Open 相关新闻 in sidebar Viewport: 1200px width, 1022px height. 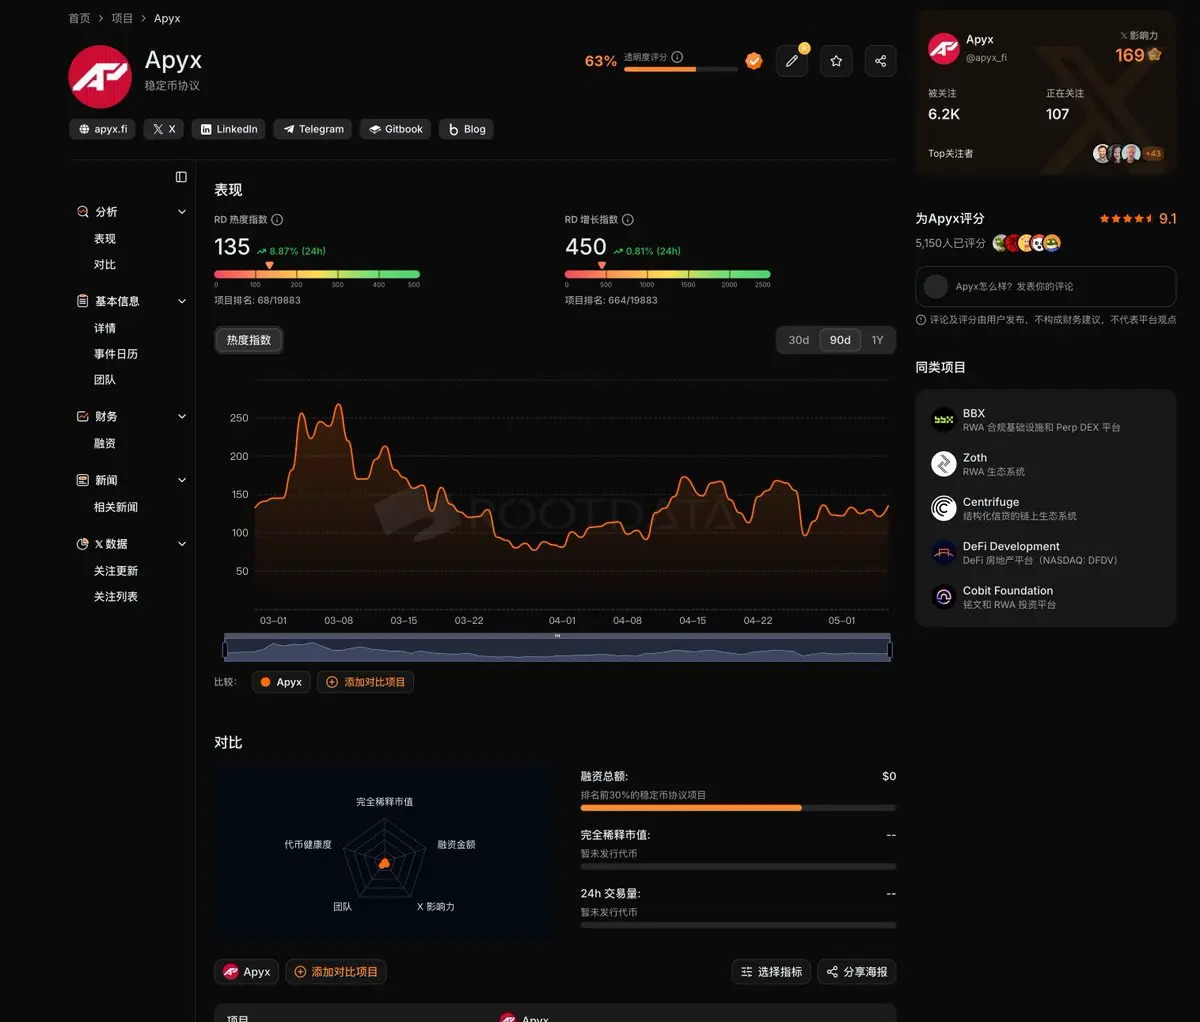[x=116, y=507]
